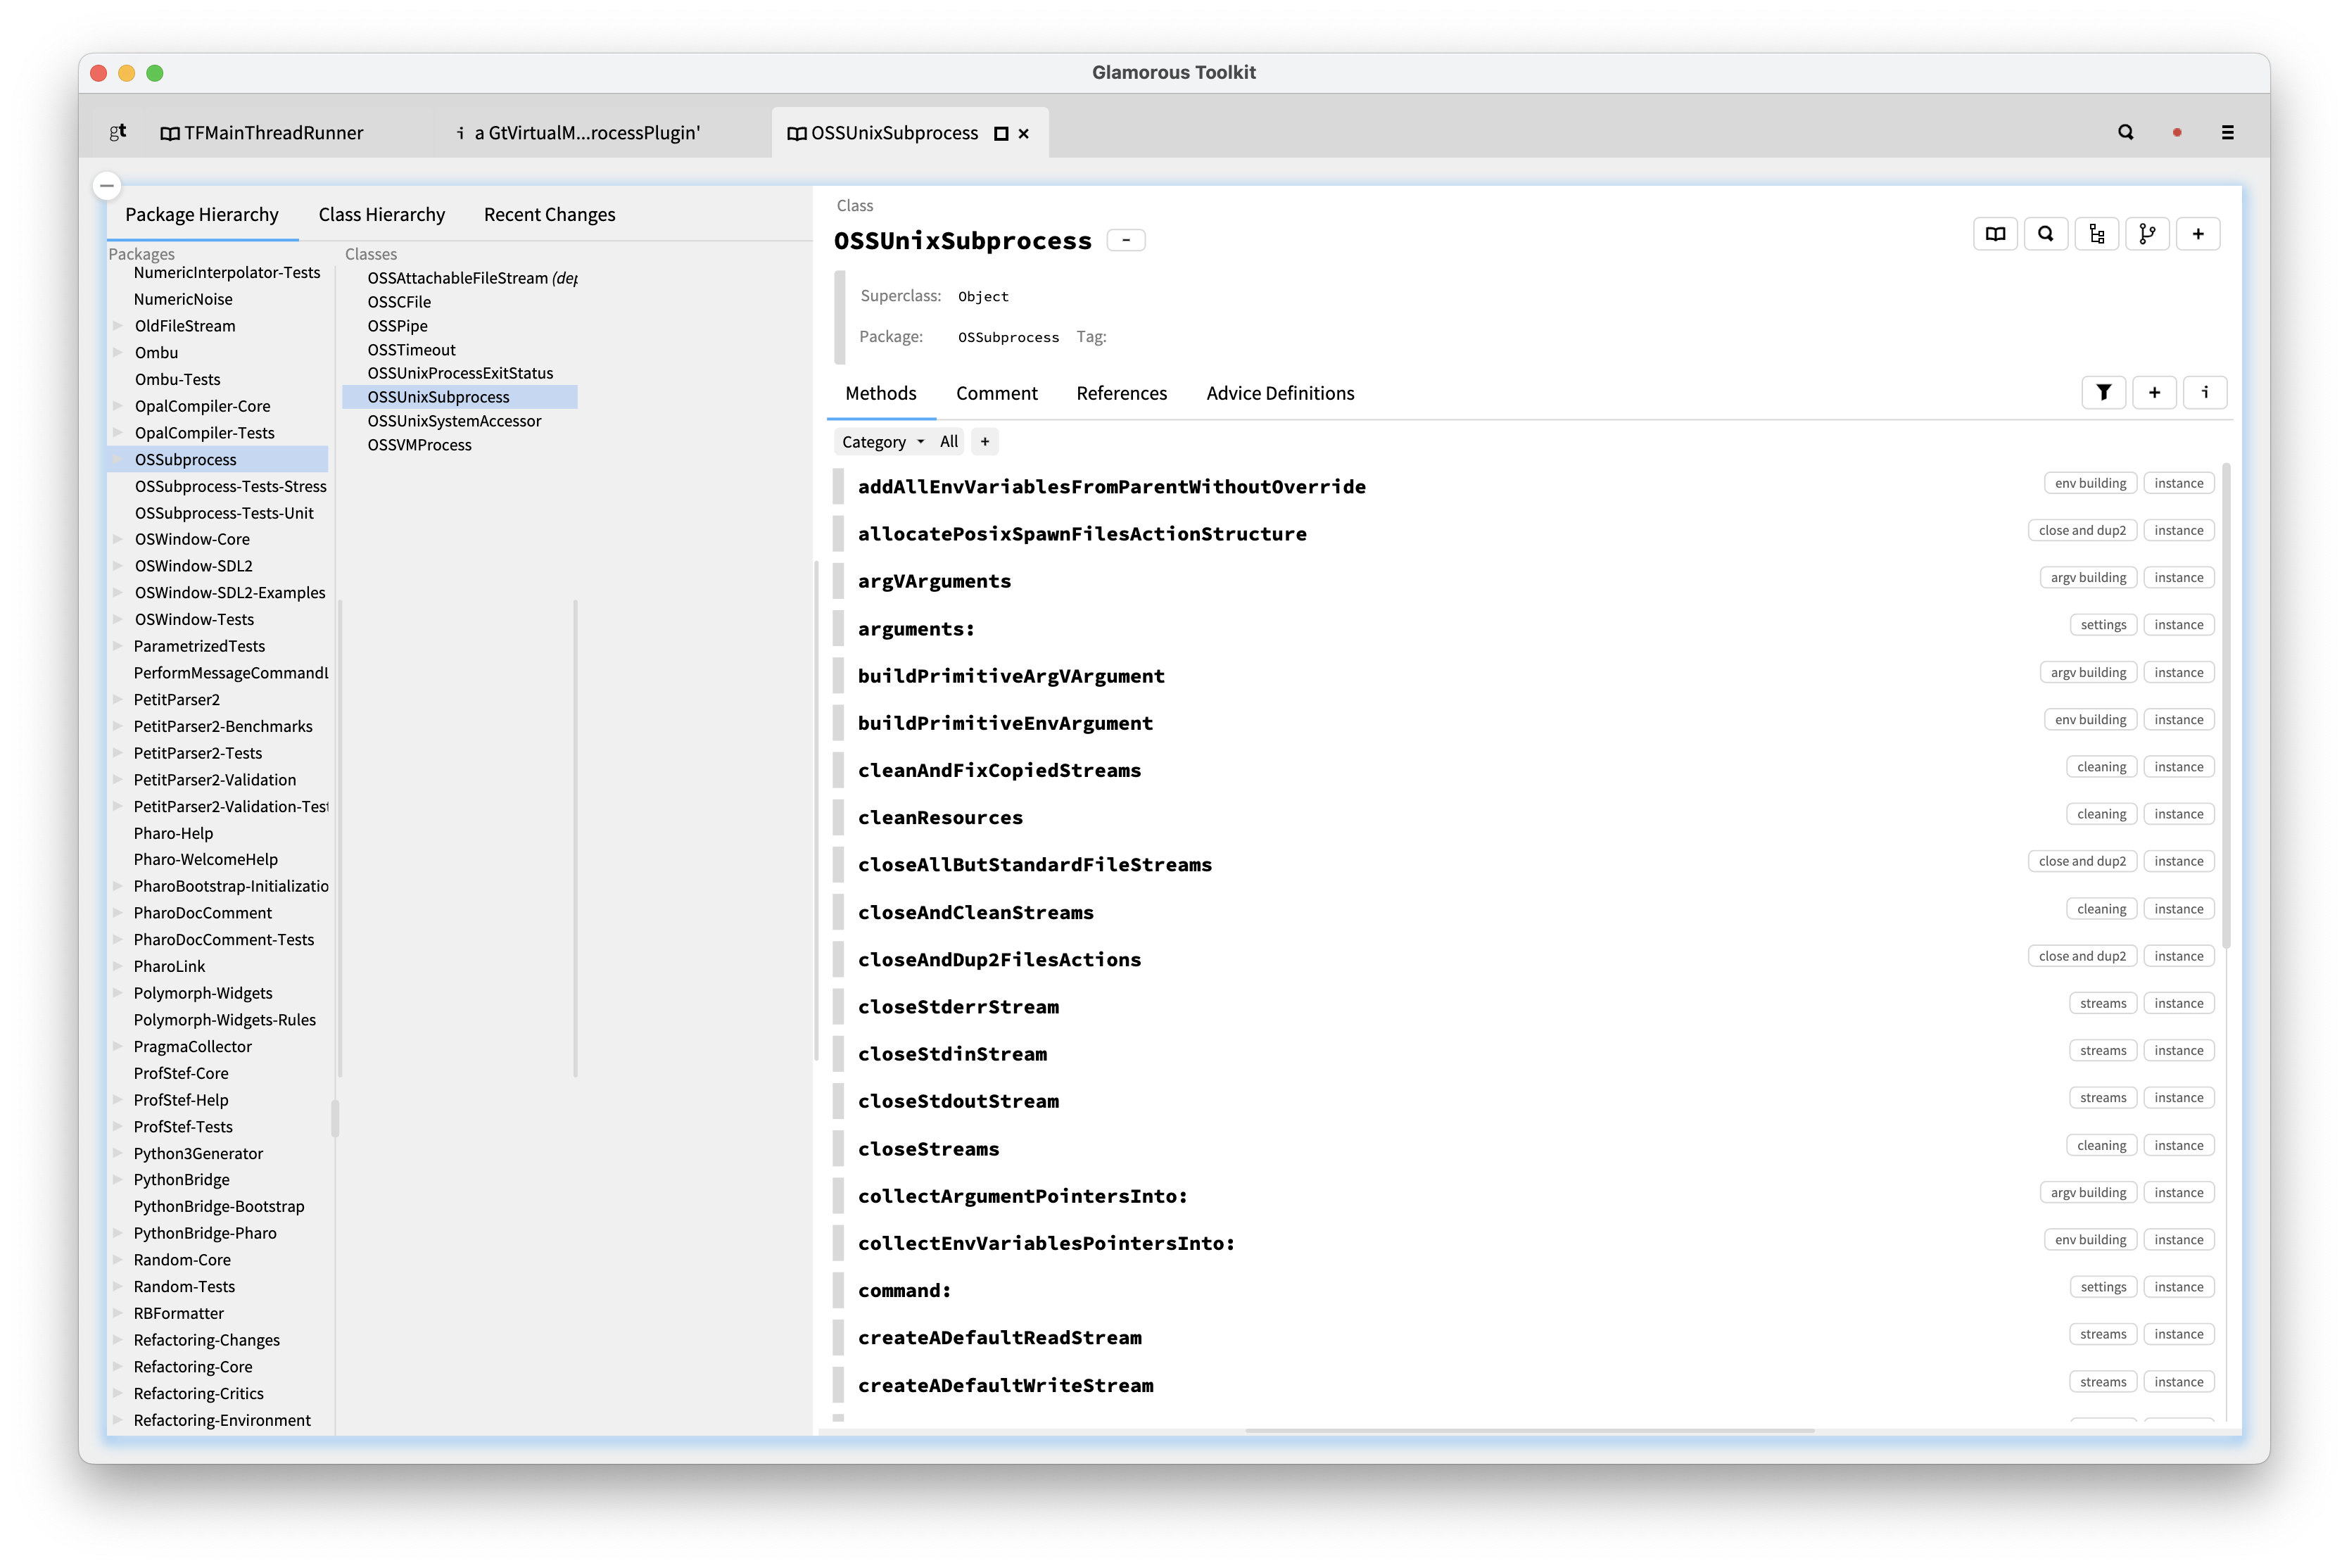
Task: Click the info icon beside Methods
Action: [2205, 393]
